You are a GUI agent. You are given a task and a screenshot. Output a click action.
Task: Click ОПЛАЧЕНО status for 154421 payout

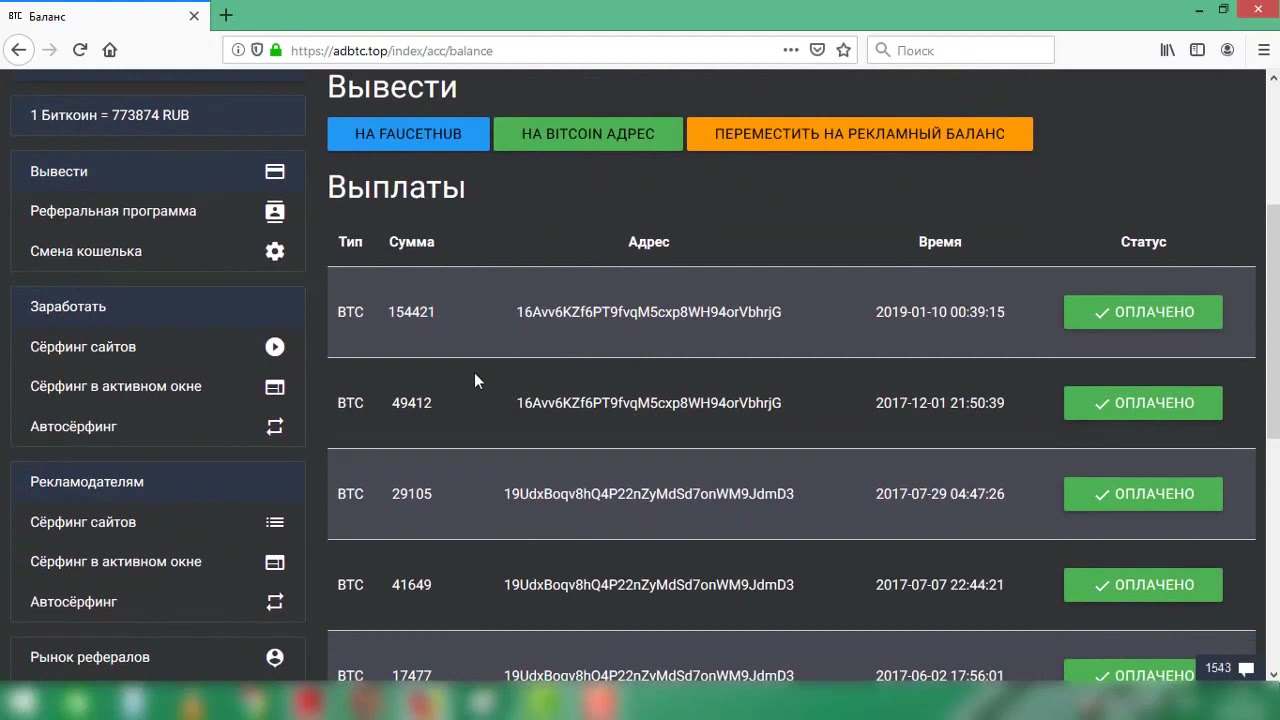click(x=1143, y=312)
